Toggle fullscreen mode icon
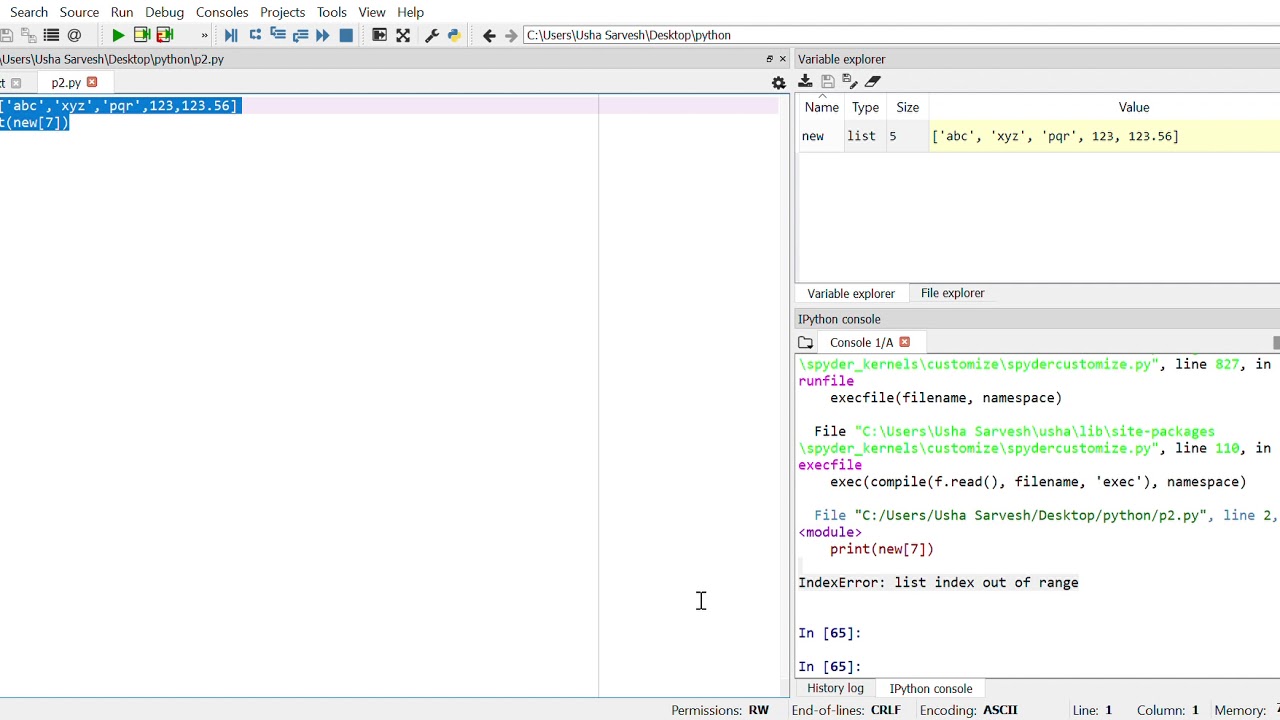This screenshot has height=720, width=1280. 403,35
